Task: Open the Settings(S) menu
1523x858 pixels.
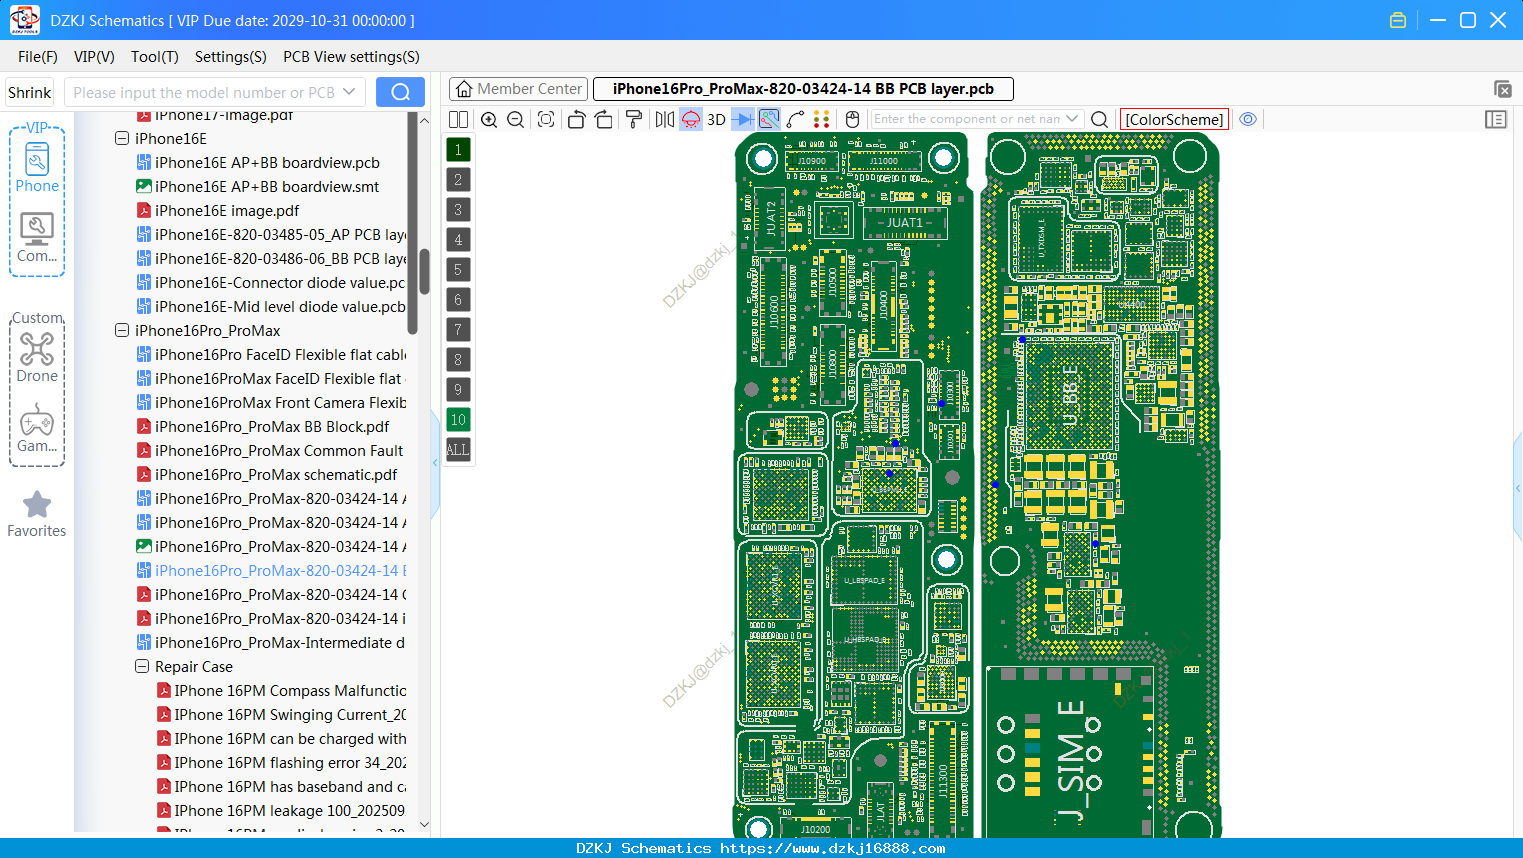Action: click(231, 57)
